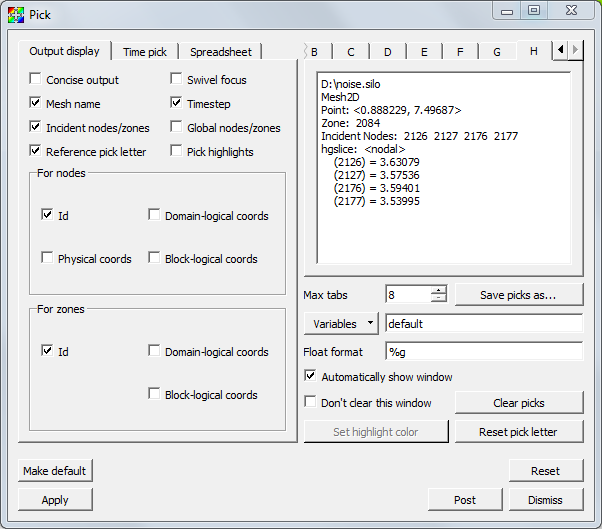Click 'hgslice: <nodal>' line in output
The height and width of the screenshot is (529, 602).
pos(363,149)
